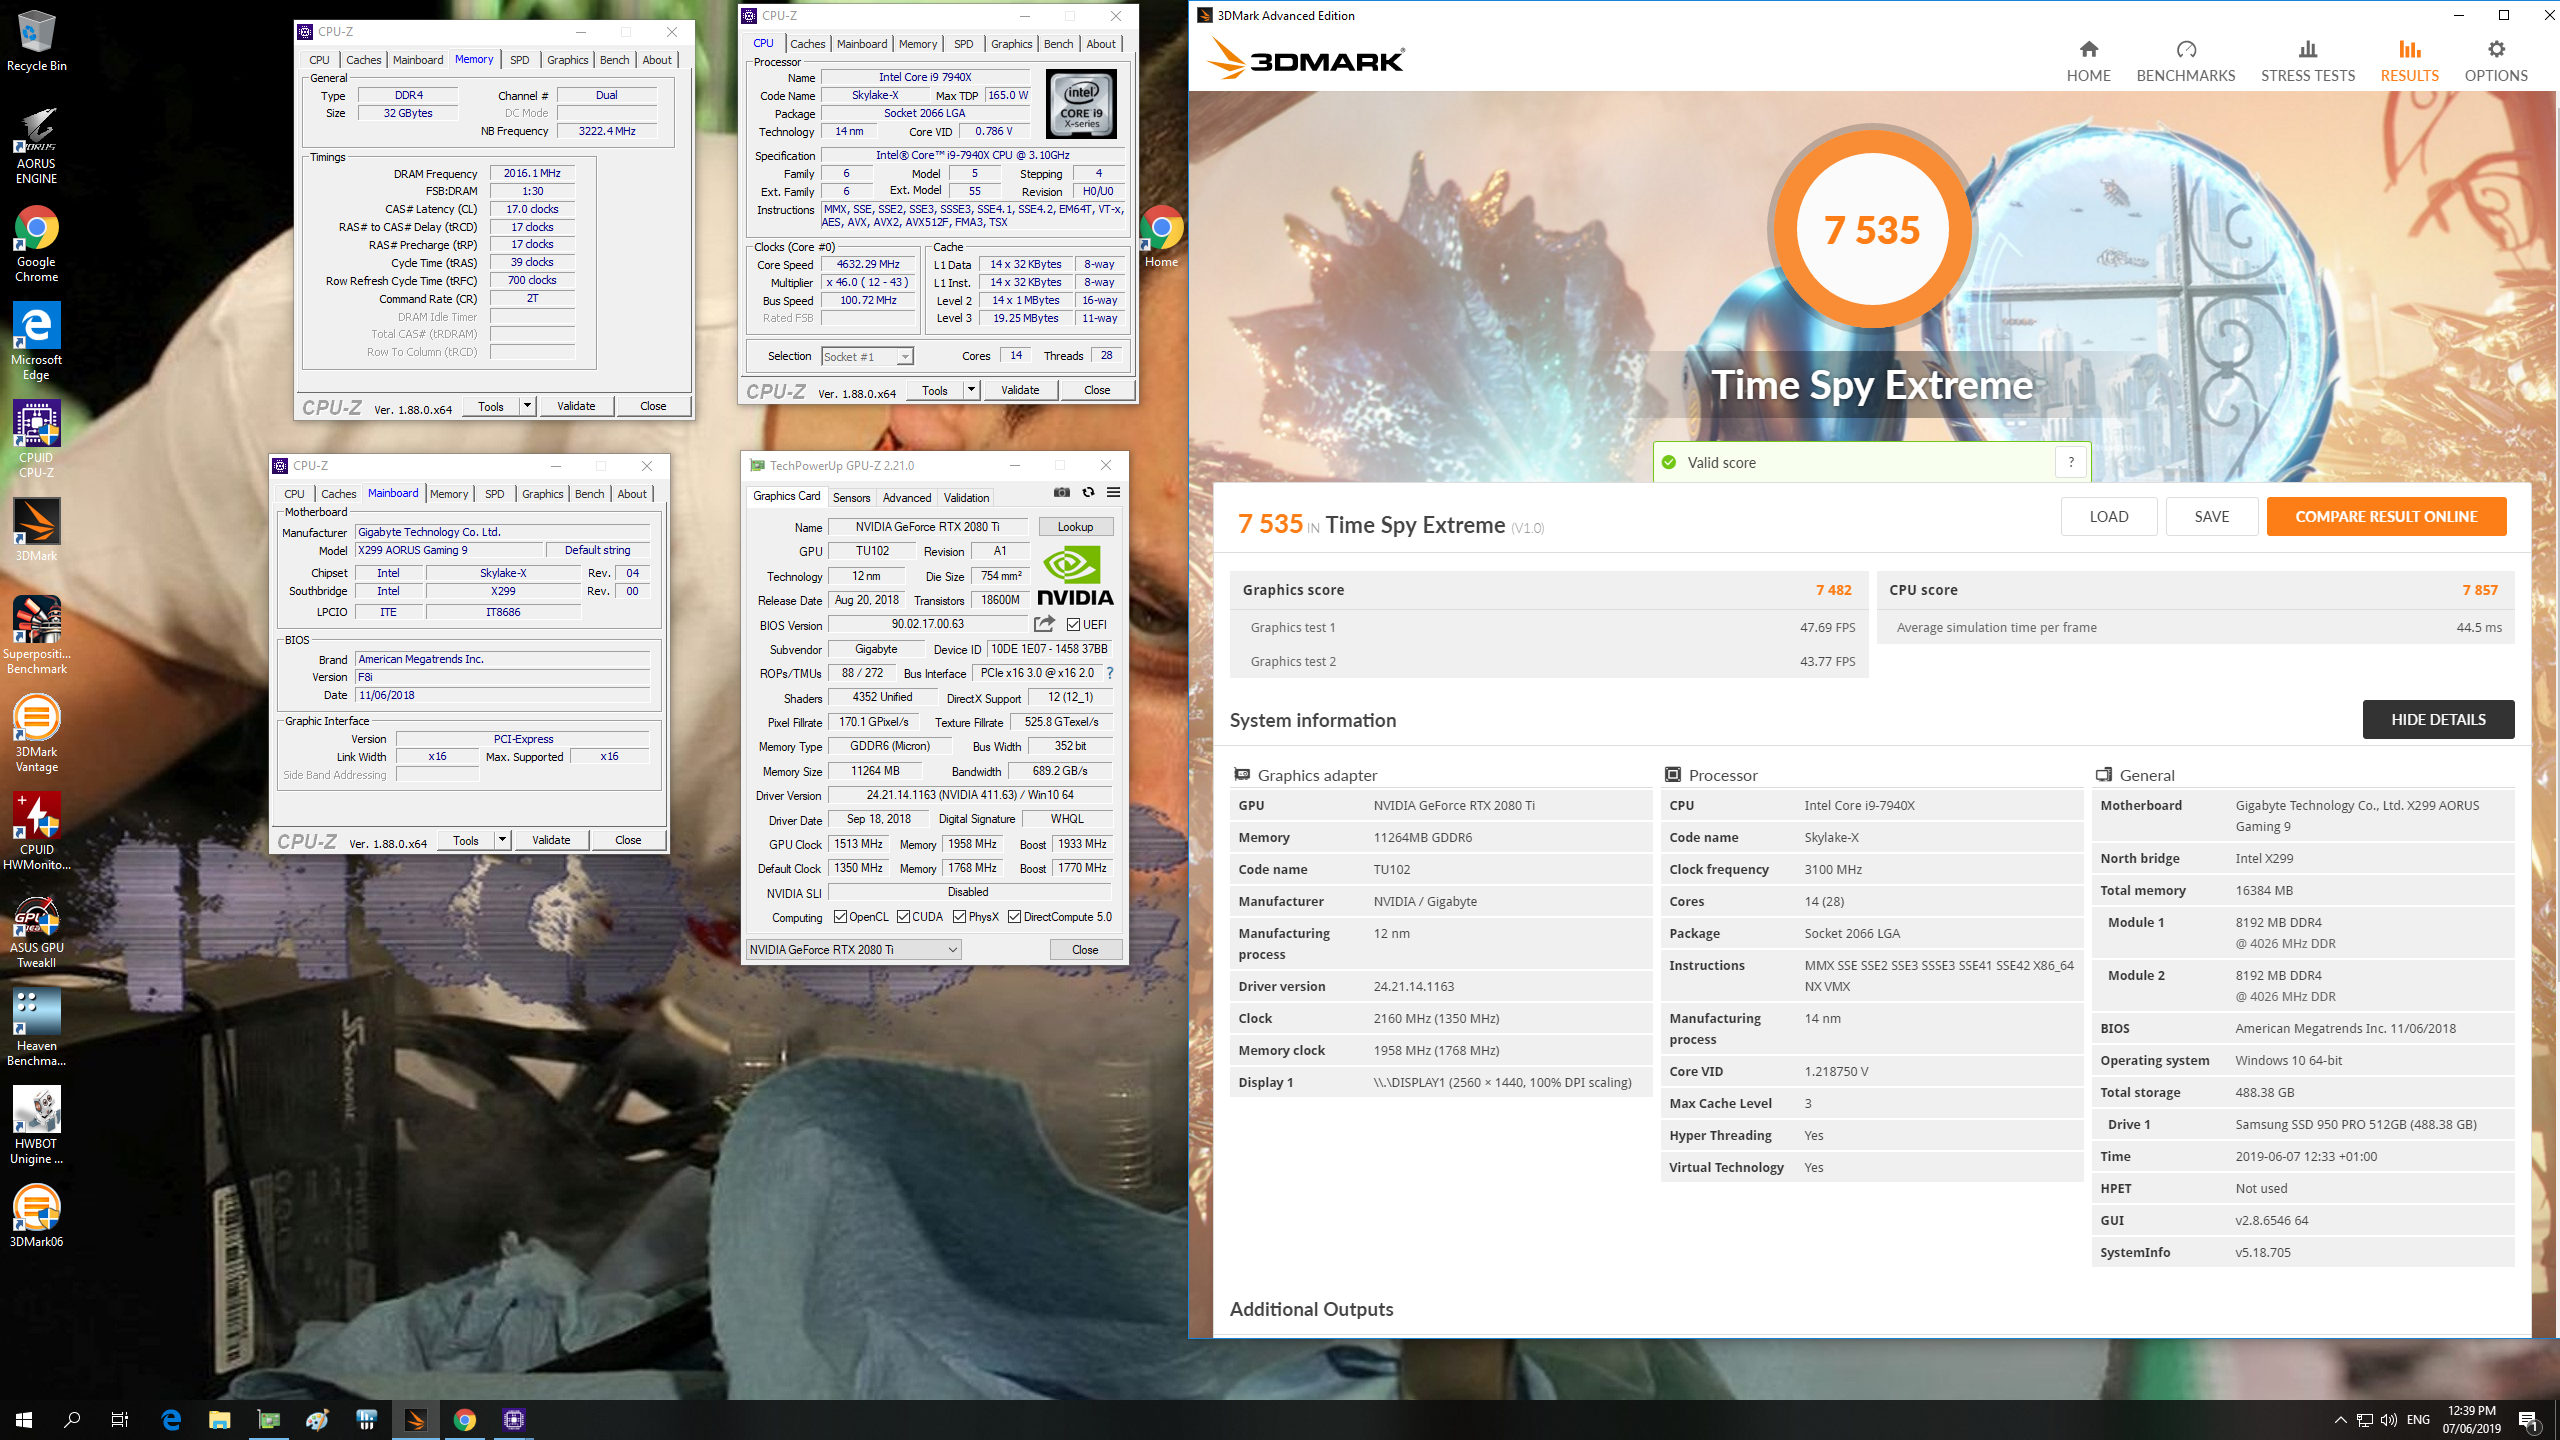2560x1440 pixels.
Task: Open taskbar search magnifier
Action: [72, 1419]
